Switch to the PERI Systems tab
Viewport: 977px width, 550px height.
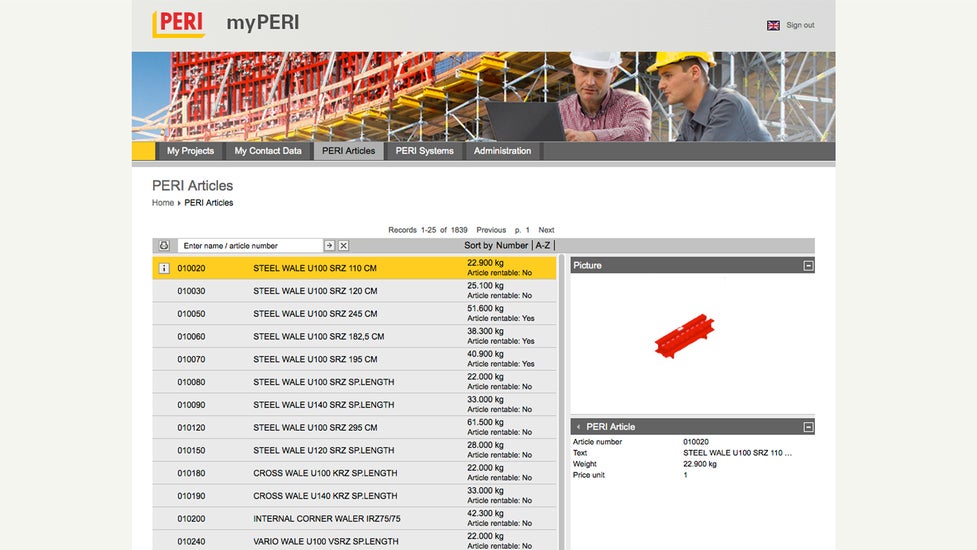coord(424,151)
